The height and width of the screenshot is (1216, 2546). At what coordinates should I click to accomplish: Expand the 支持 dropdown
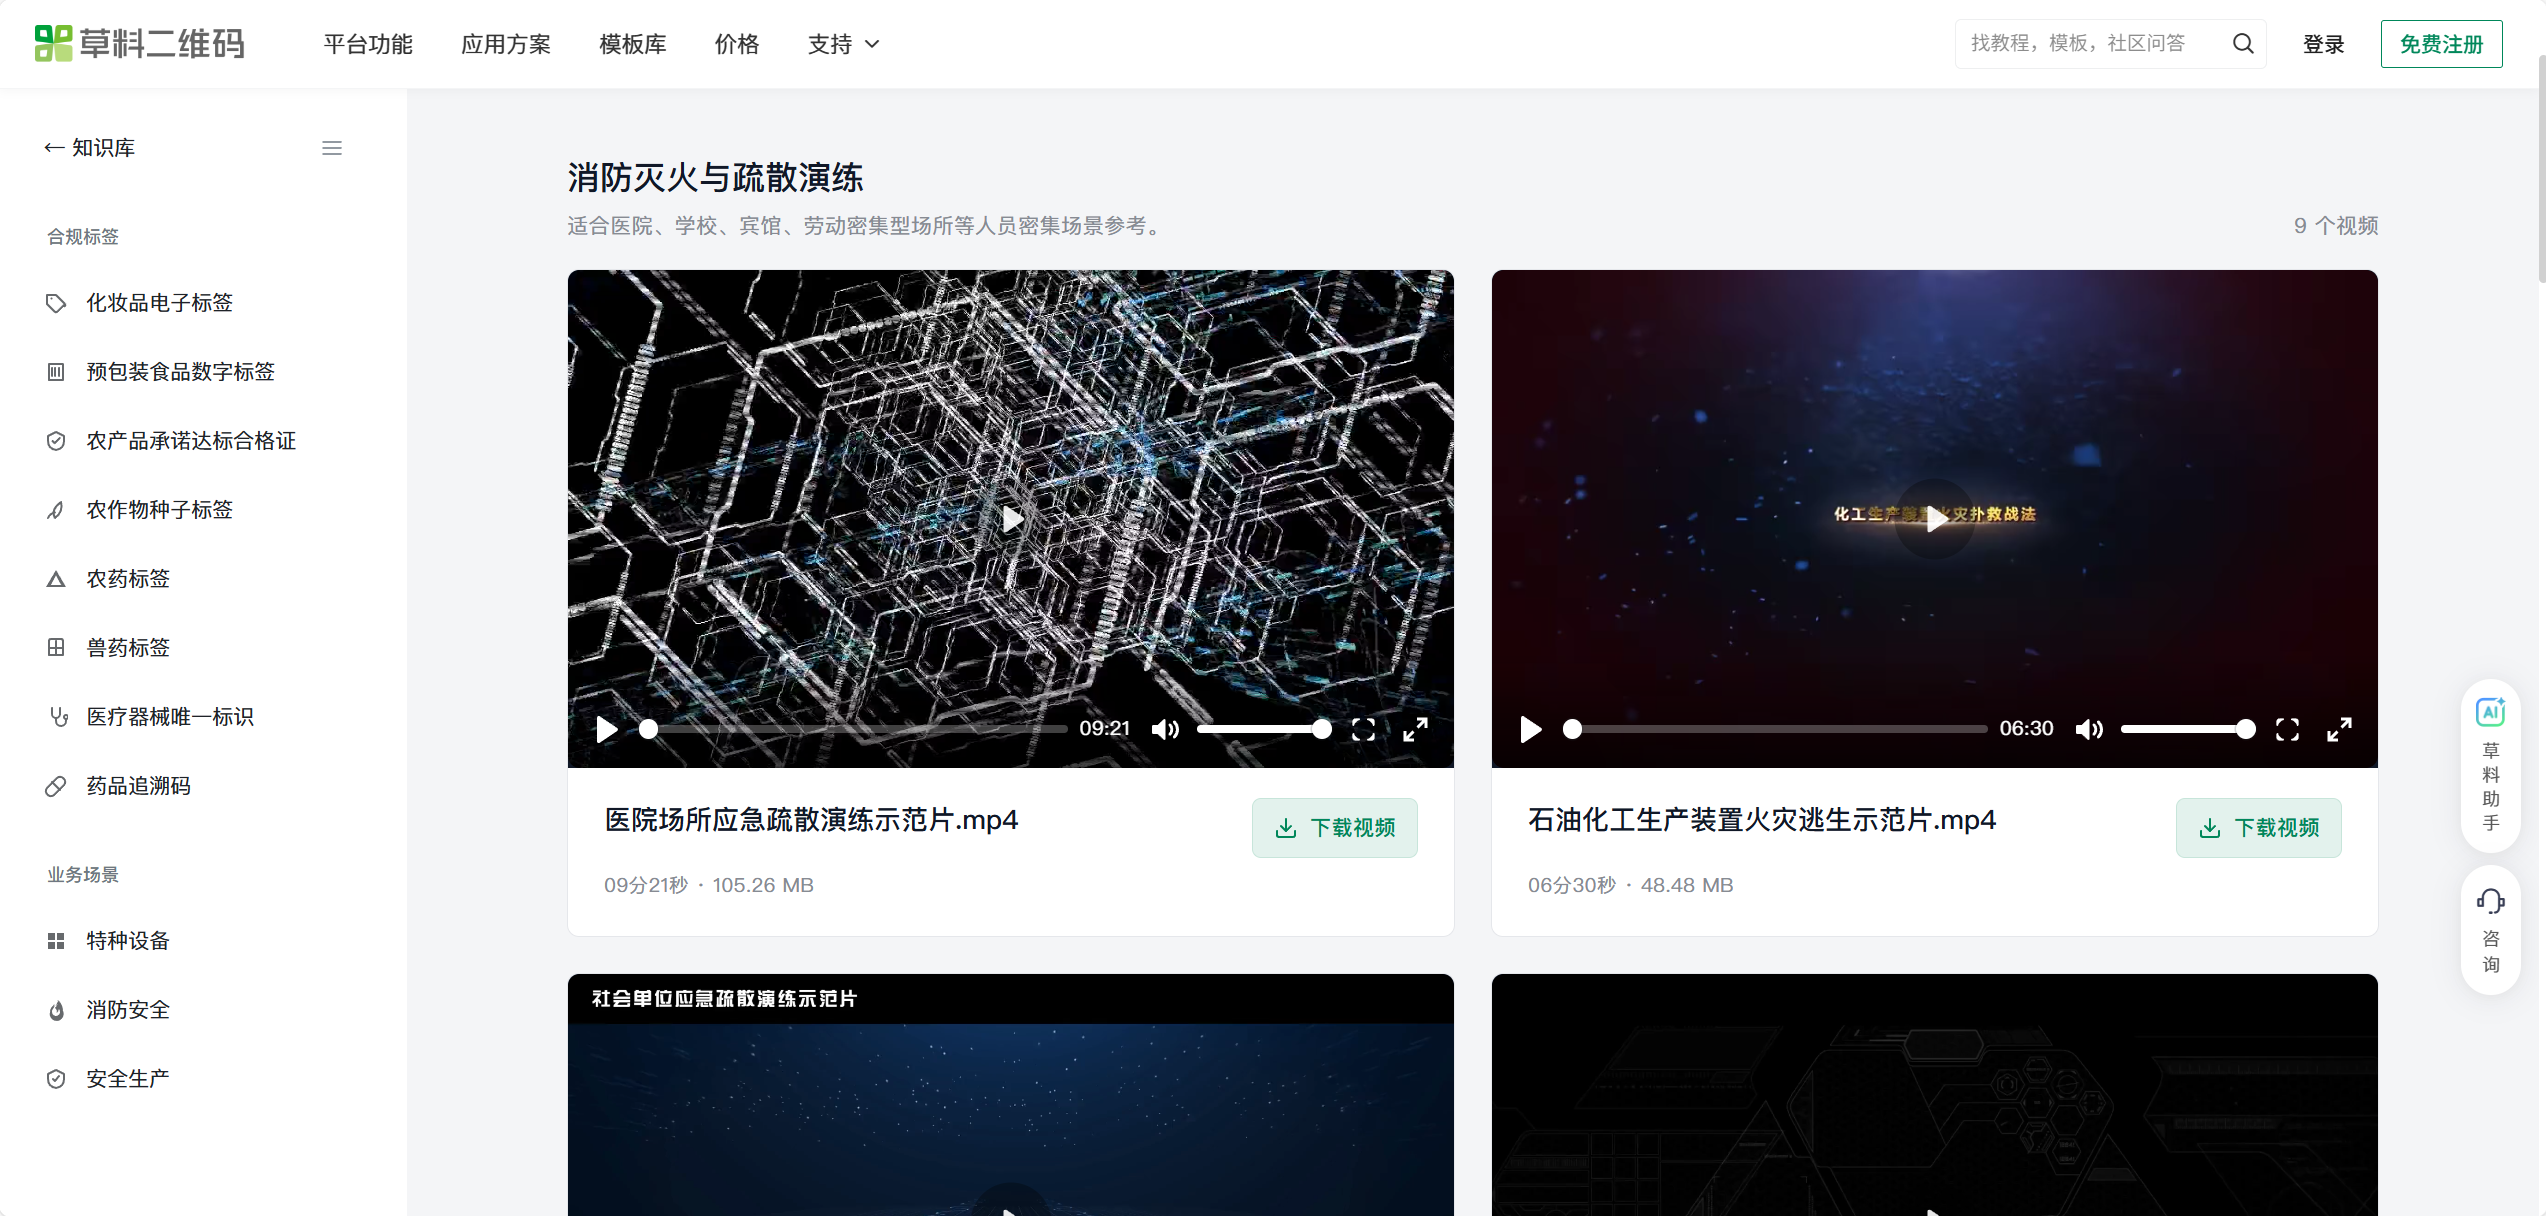[843, 44]
